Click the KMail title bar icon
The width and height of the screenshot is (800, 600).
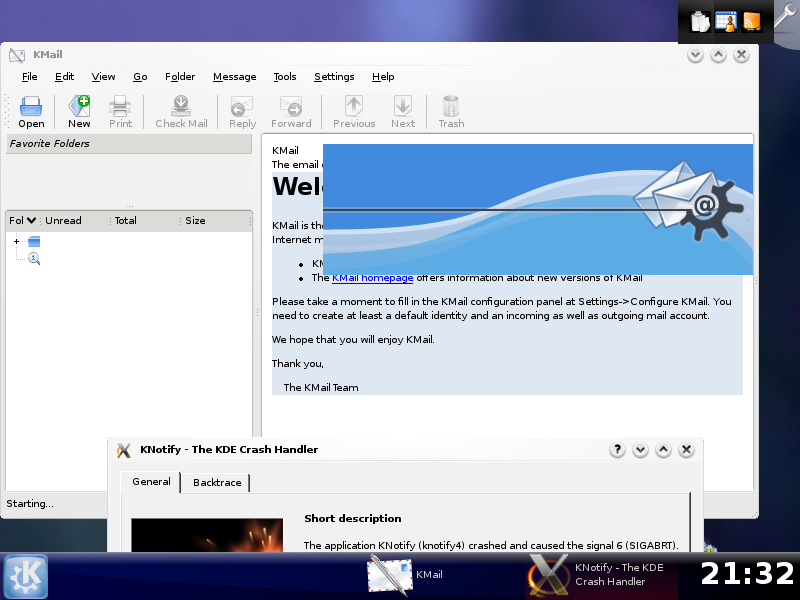[x=17, y=55]
